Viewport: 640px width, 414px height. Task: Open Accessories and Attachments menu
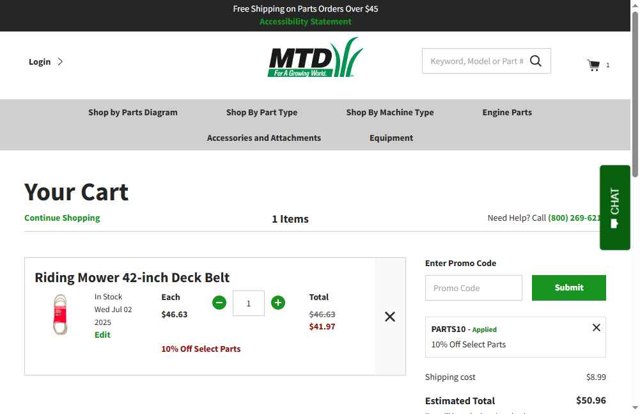click(x=264, y=138)
